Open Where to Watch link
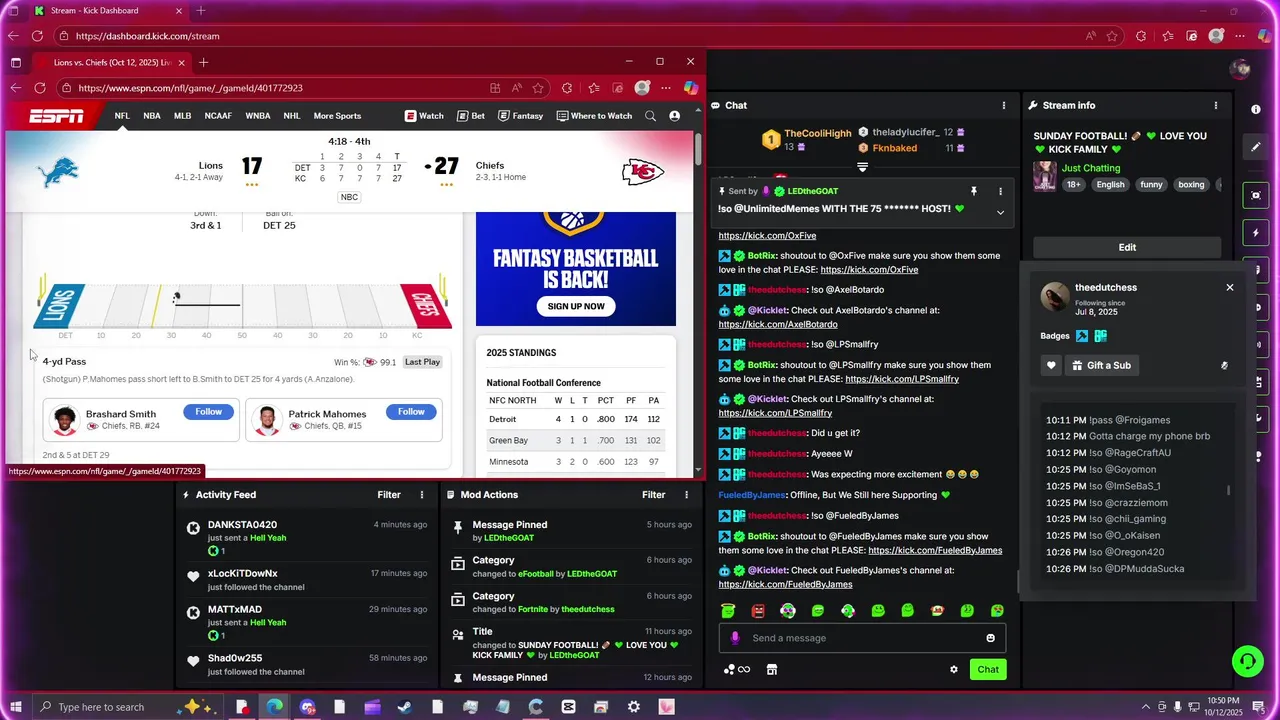The height and width of the screenshot is (720, 1280). (x=594, y=116)
